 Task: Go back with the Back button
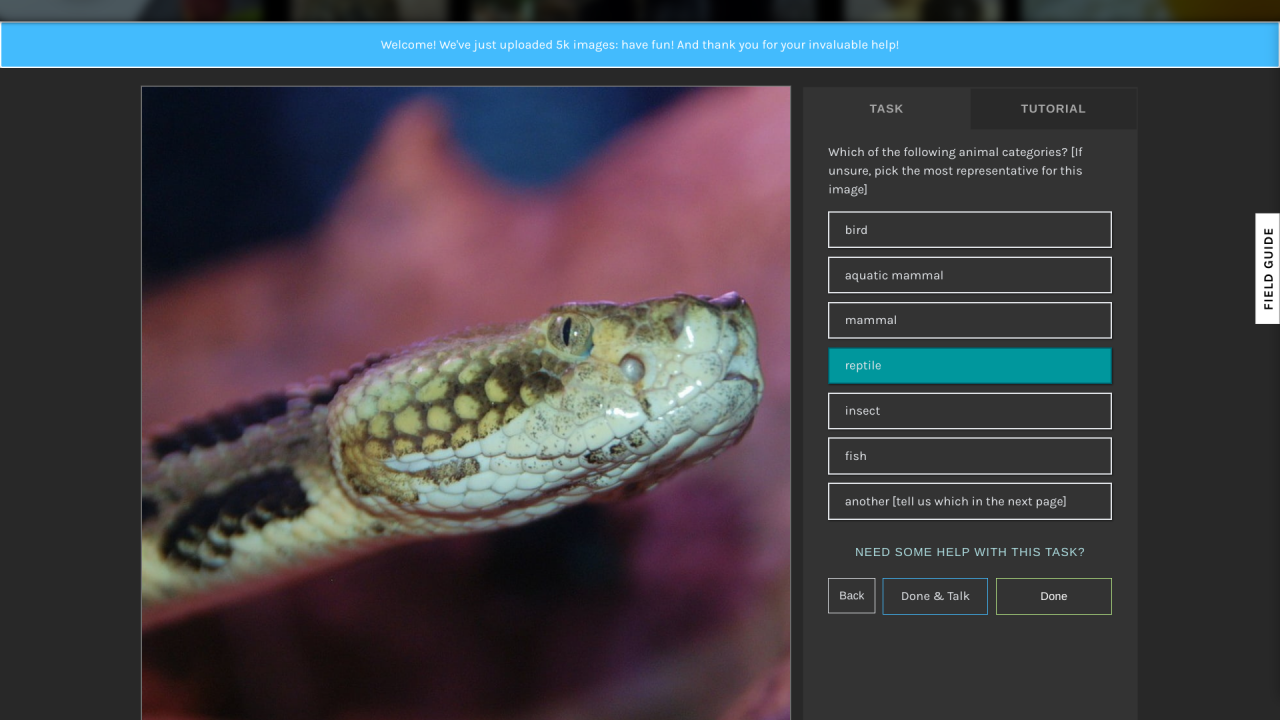click(851, 596)
